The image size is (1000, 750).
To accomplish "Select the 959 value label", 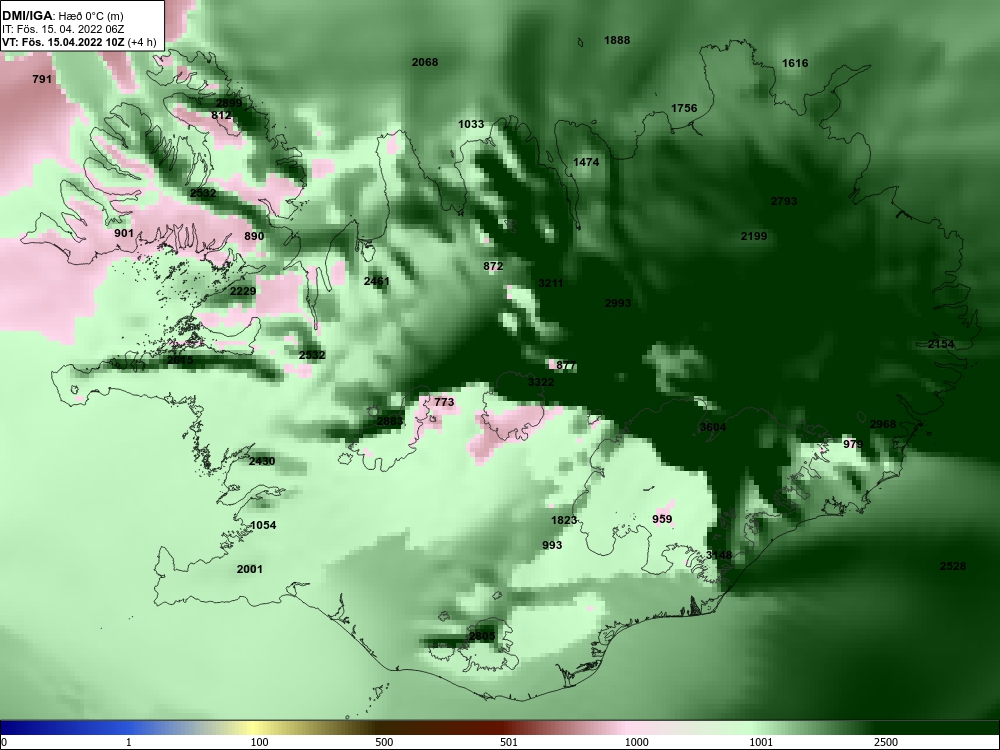I will click(662, 520).
